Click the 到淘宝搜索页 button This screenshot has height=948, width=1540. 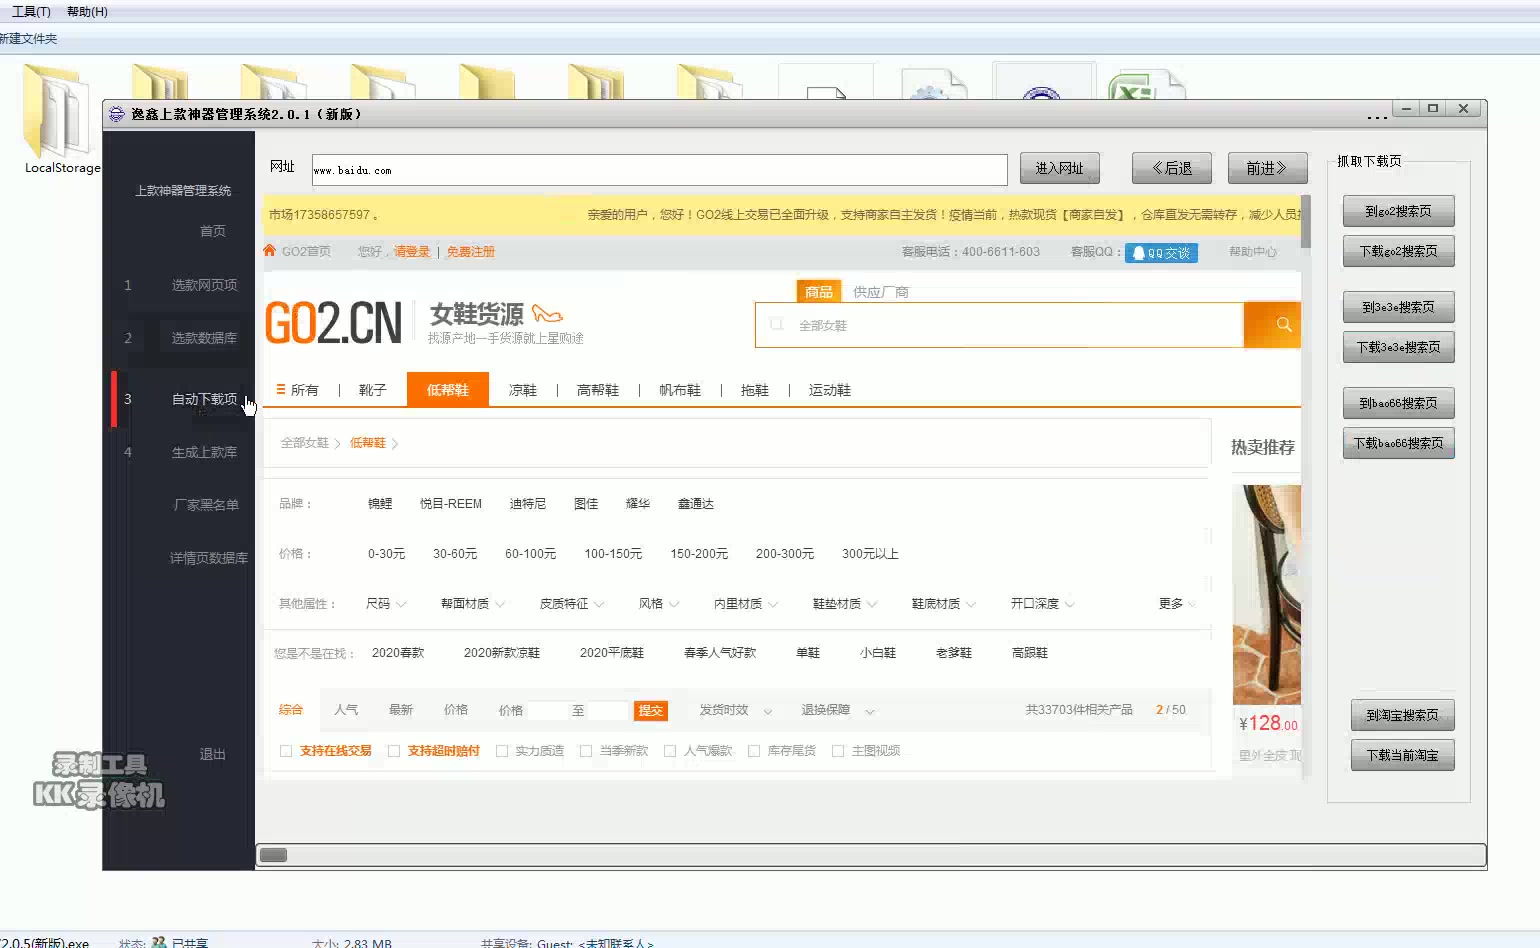pos(1402,715)
